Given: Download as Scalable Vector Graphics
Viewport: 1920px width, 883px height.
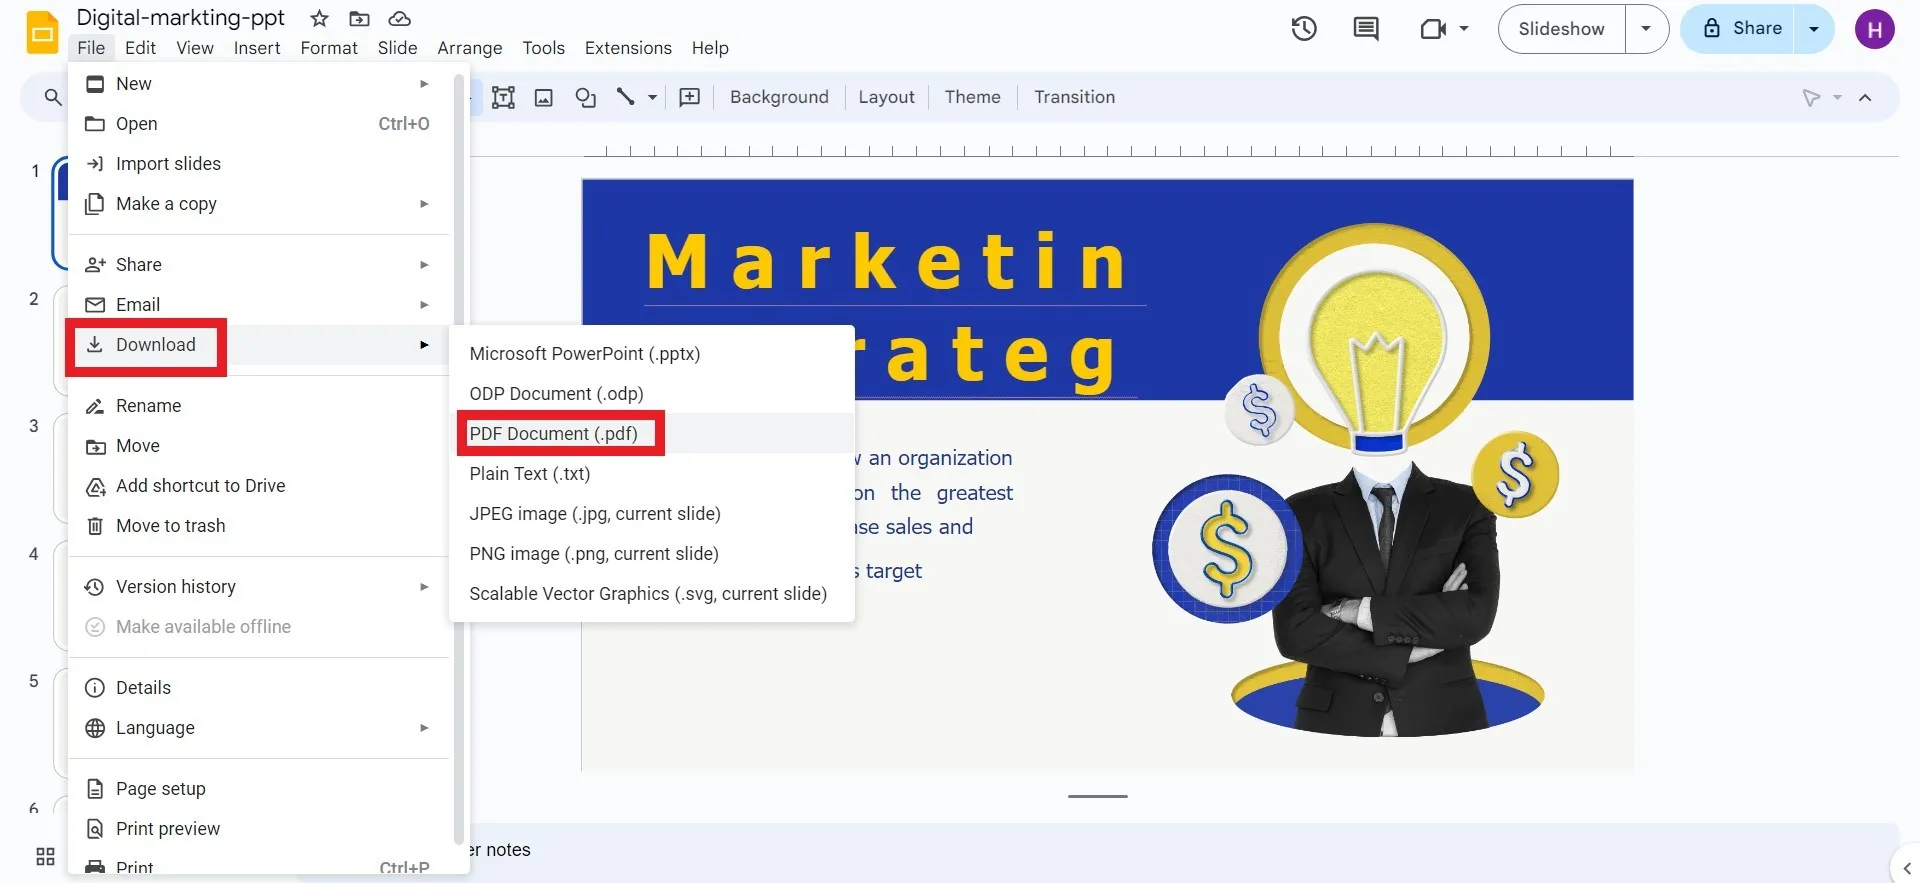Looking at the screenshot, I should [x=653, y=594].
